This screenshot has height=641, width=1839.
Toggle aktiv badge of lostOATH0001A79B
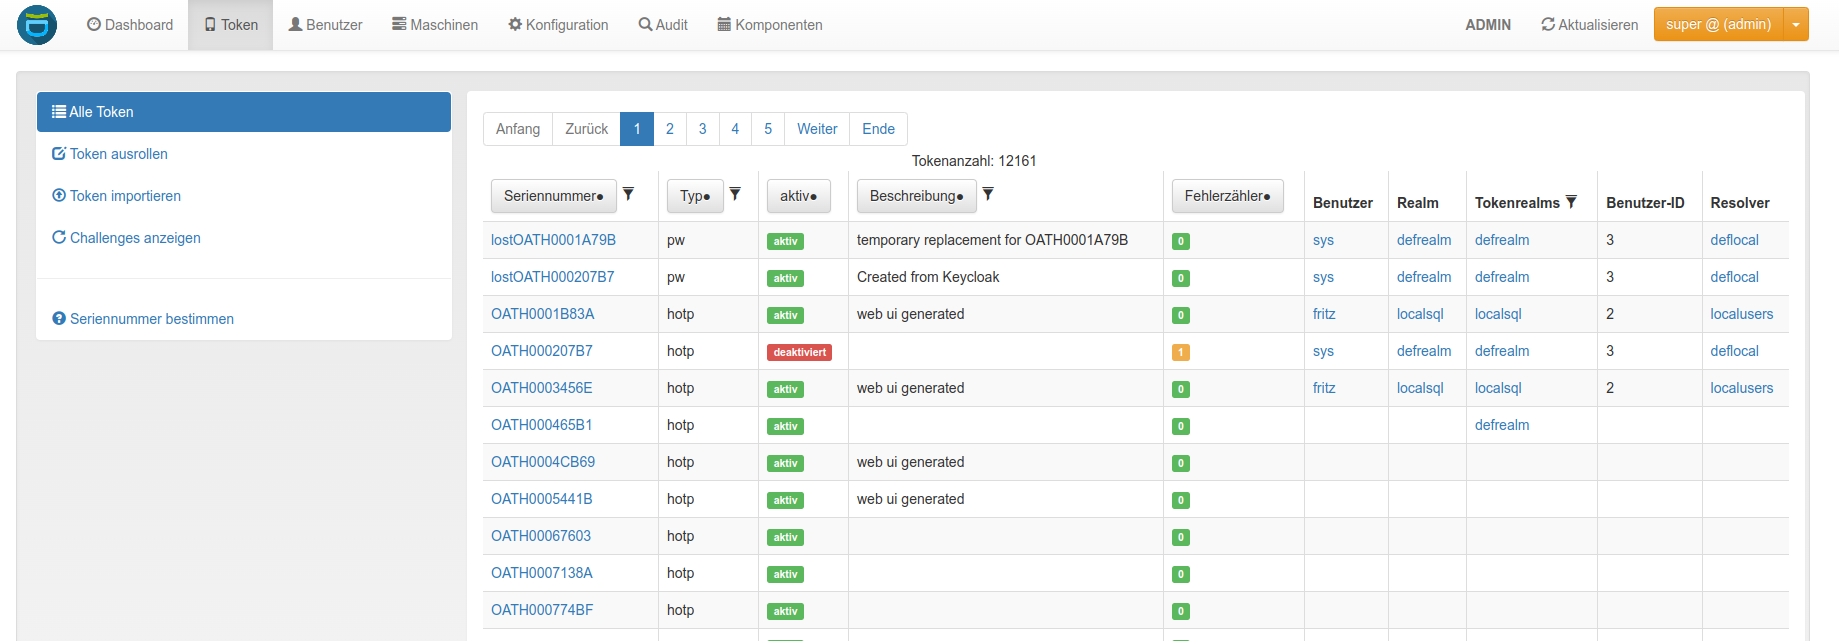pyautogui.click(x=785, y=241)
